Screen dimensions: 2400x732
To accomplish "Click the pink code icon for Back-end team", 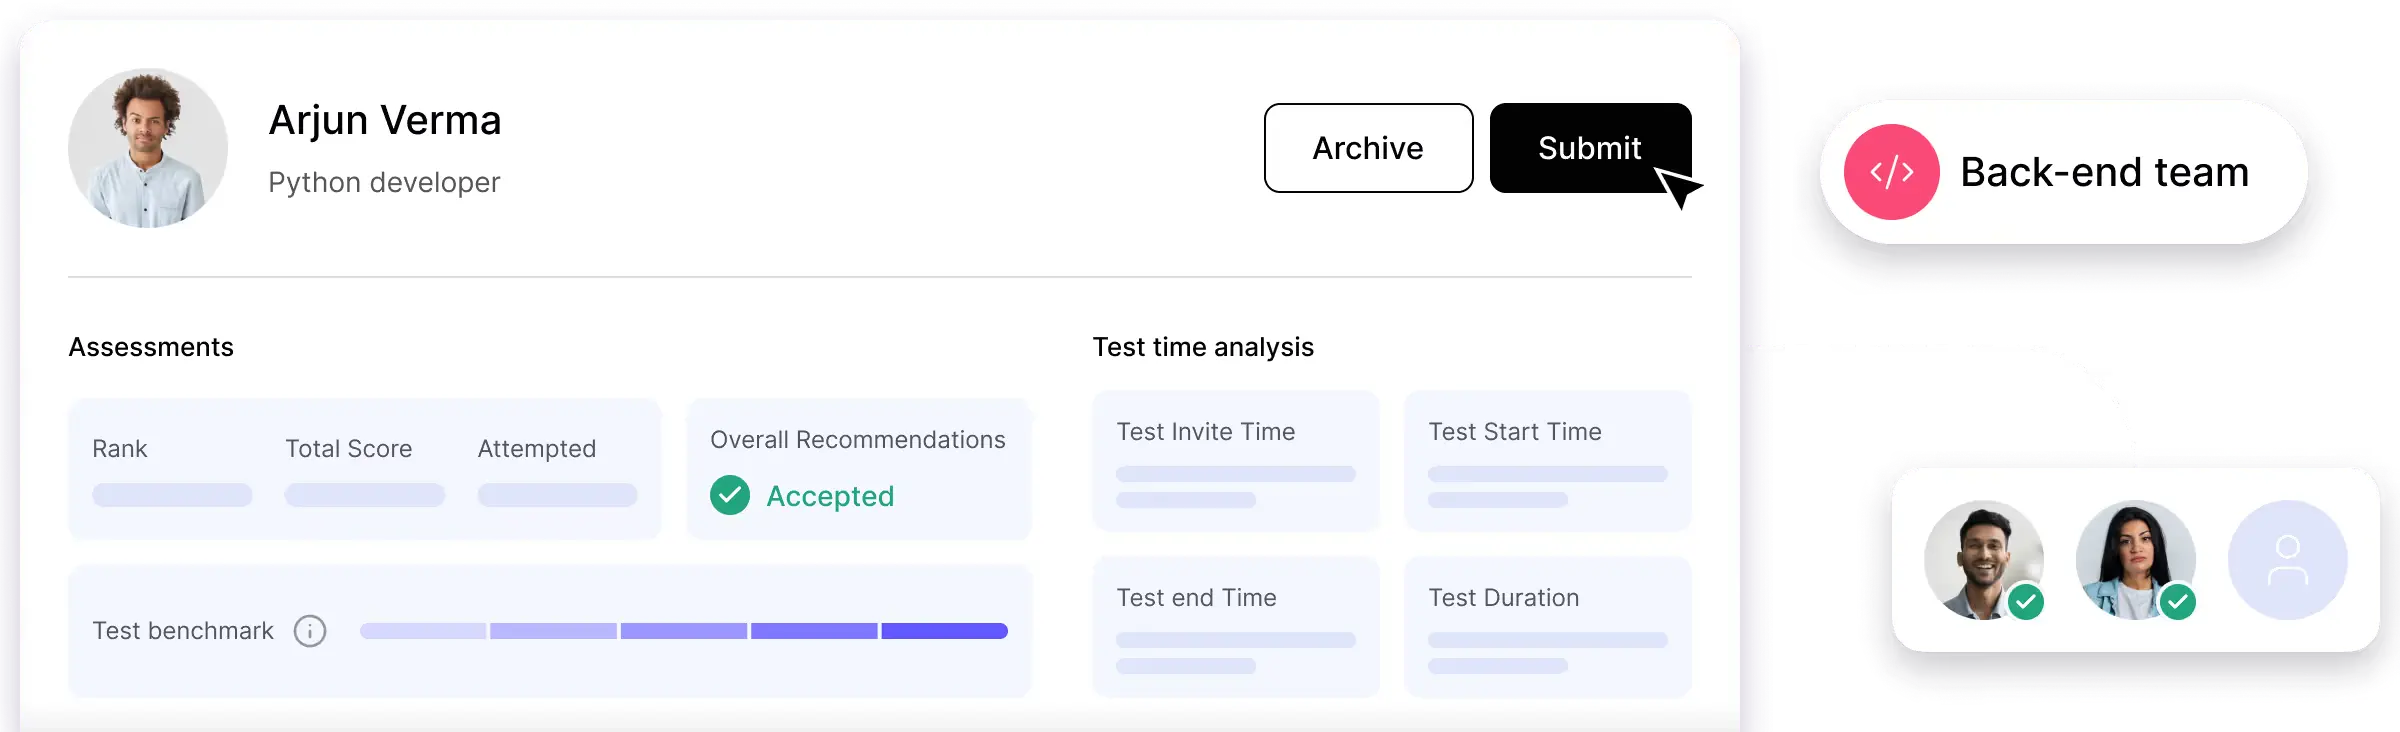I will pos(1891,172).
